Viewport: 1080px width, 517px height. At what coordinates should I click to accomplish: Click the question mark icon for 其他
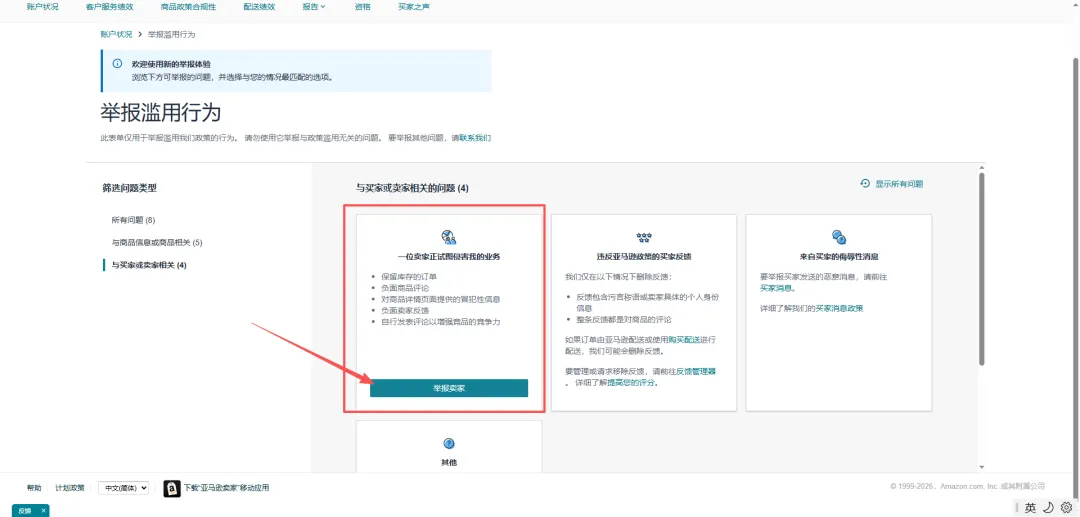(448, 443)
